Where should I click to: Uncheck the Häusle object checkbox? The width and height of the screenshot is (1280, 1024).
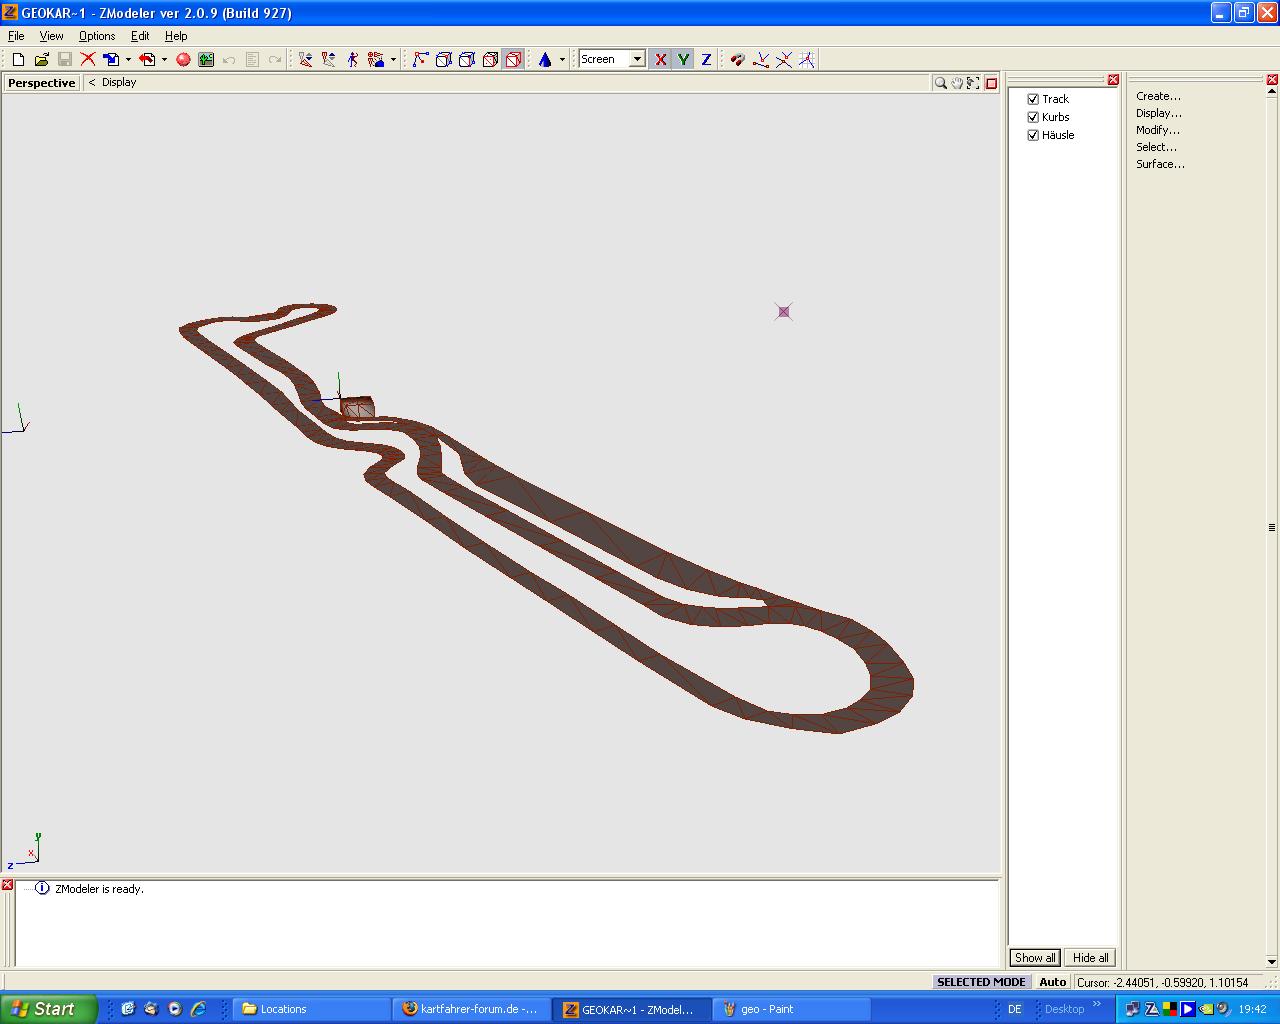pyautogui.click(x=1033, y=135)
